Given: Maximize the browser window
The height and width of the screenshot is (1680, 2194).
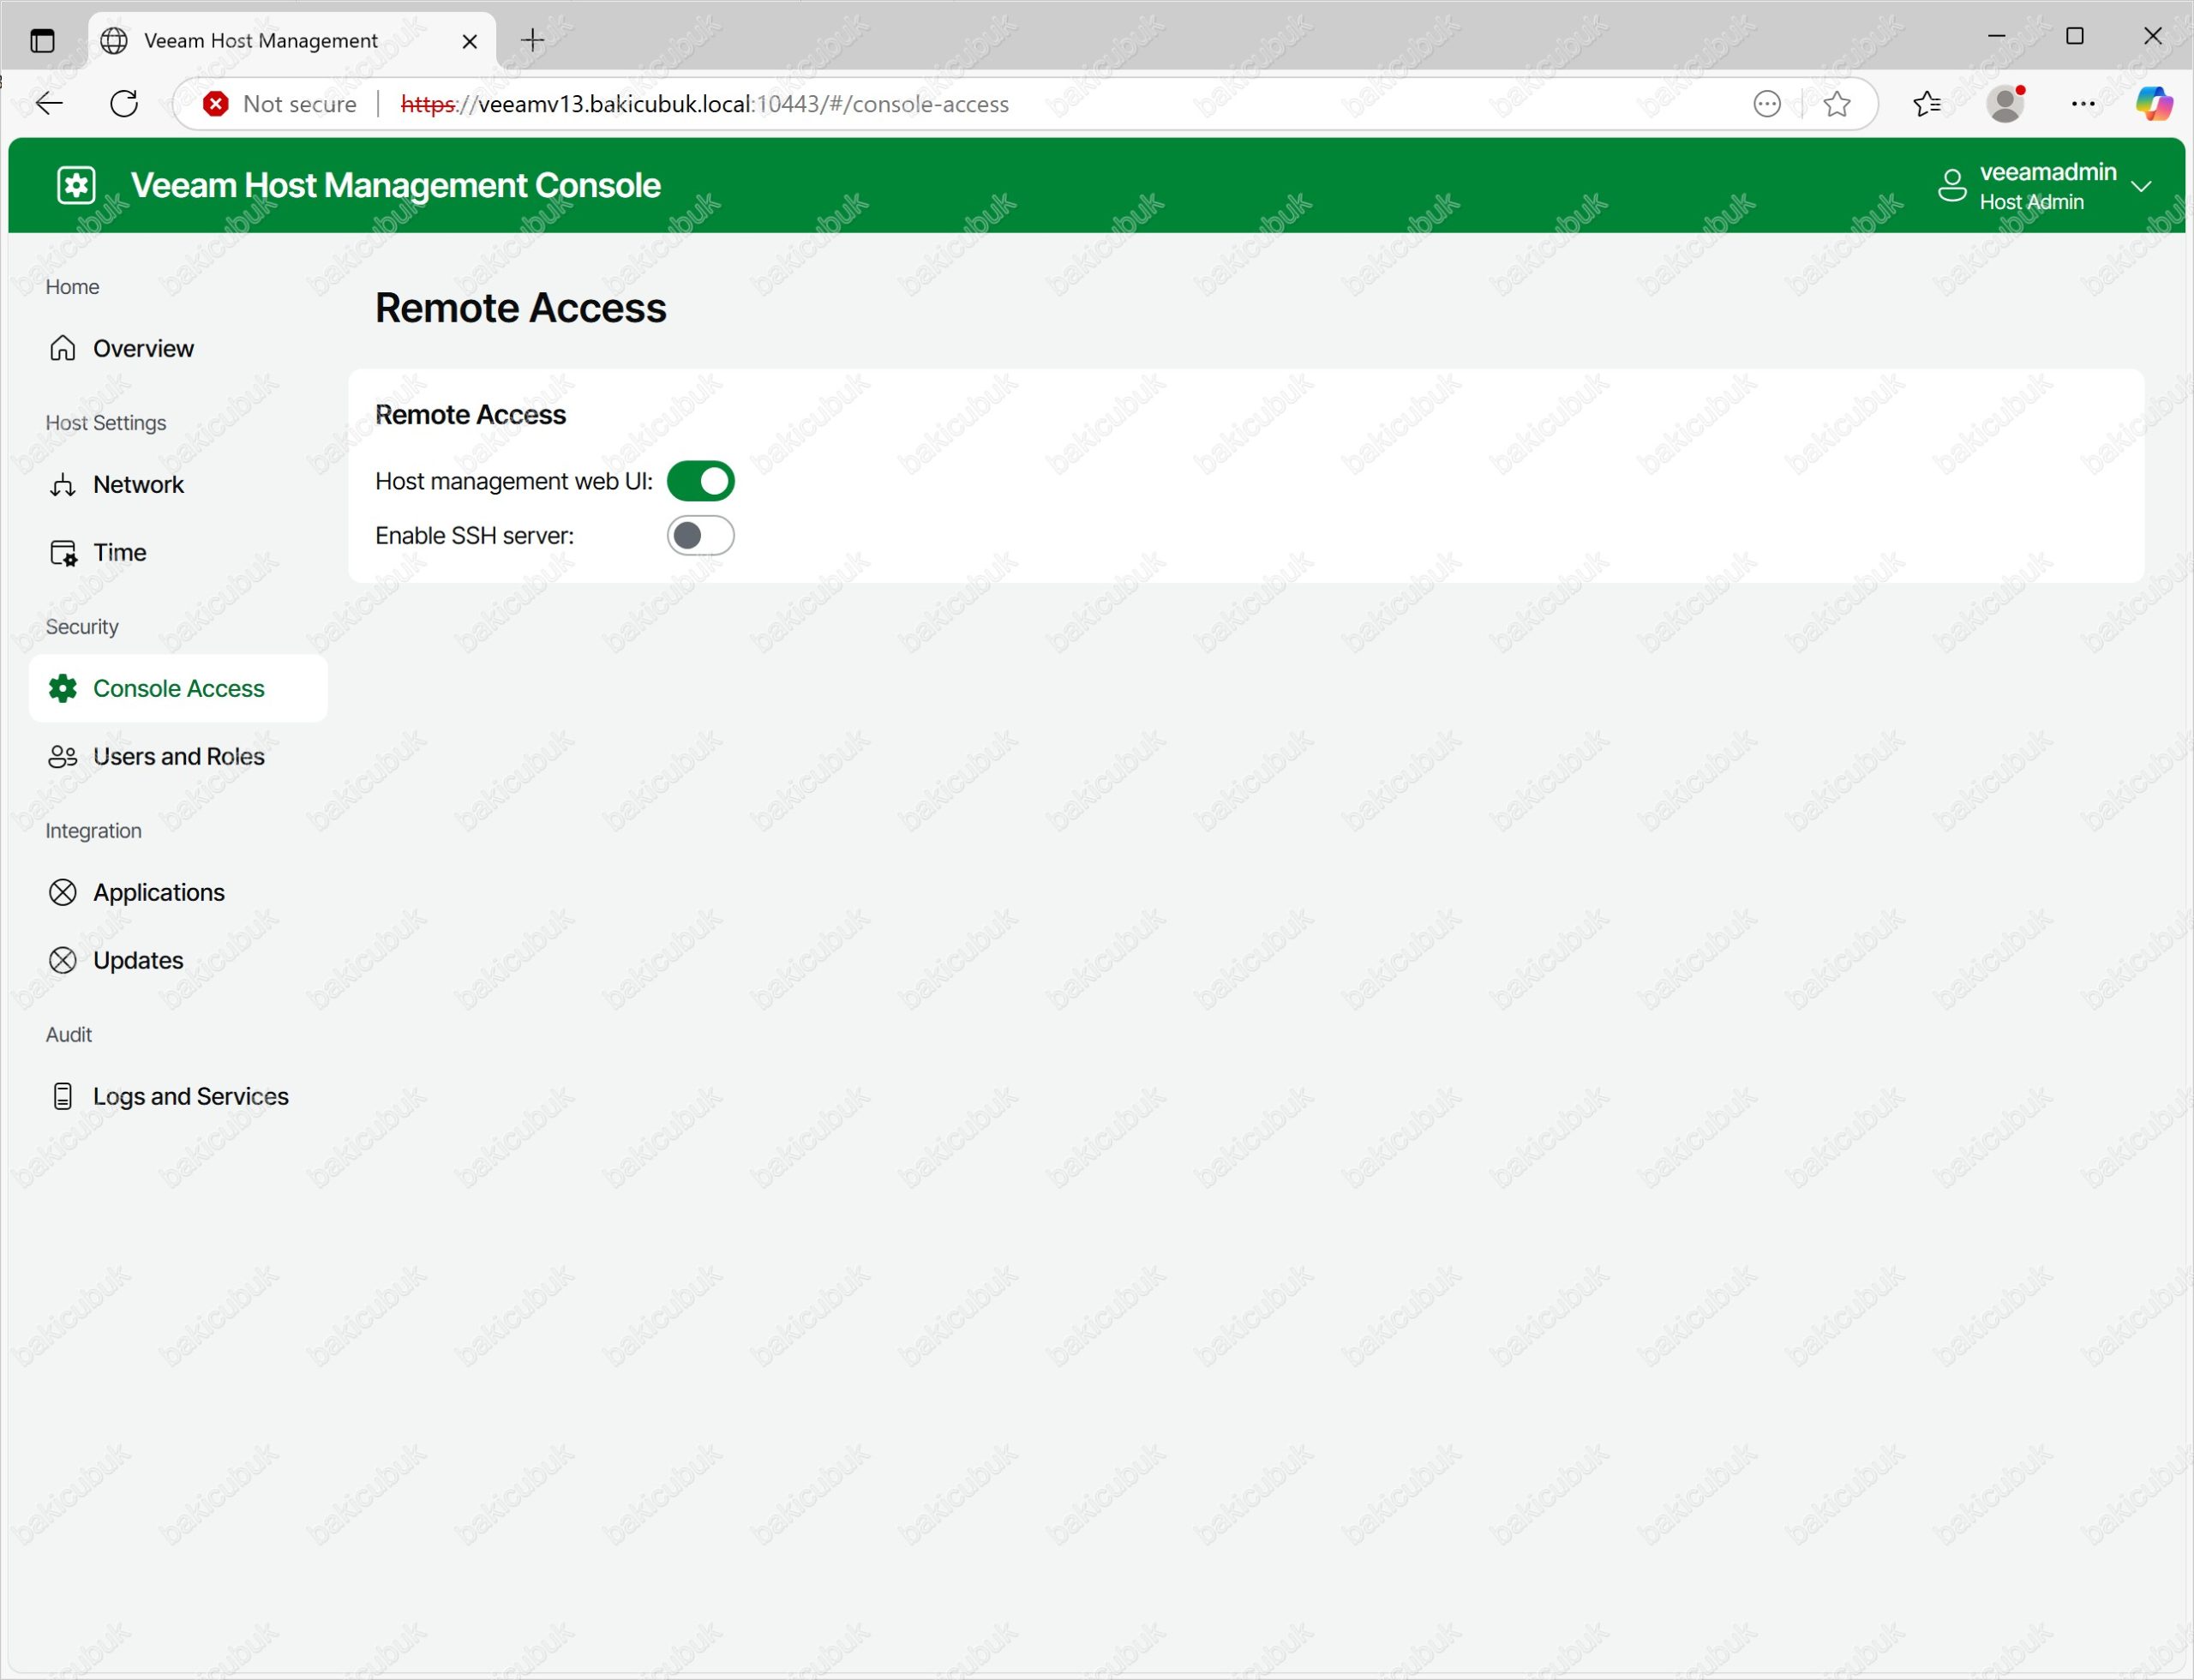Looking at the screenshot, I should coord(2075,36).
